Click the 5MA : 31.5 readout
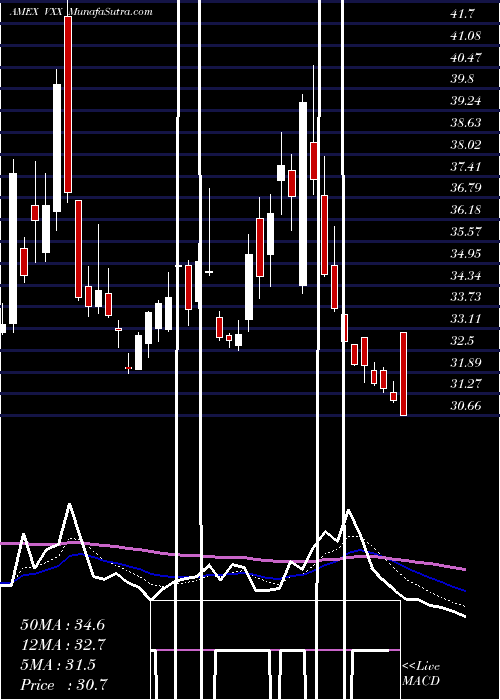The image size is (500, 700). pos(58,665)
